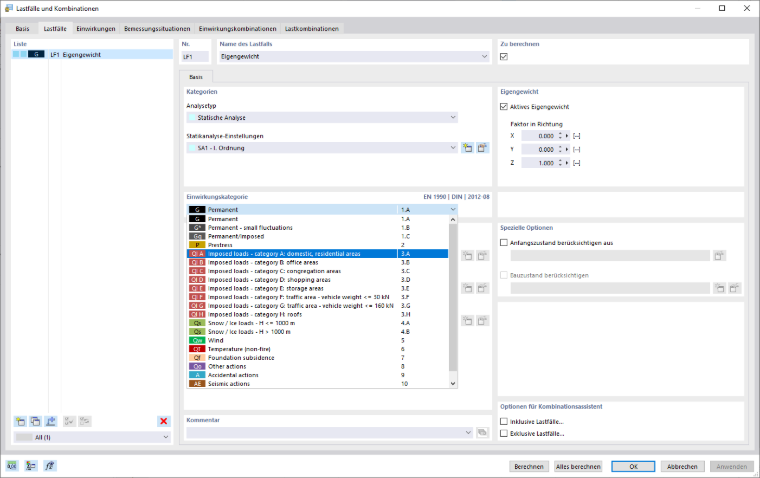Click the Berechnen button
The image size is (760, 478).
(x=529, y=466)
